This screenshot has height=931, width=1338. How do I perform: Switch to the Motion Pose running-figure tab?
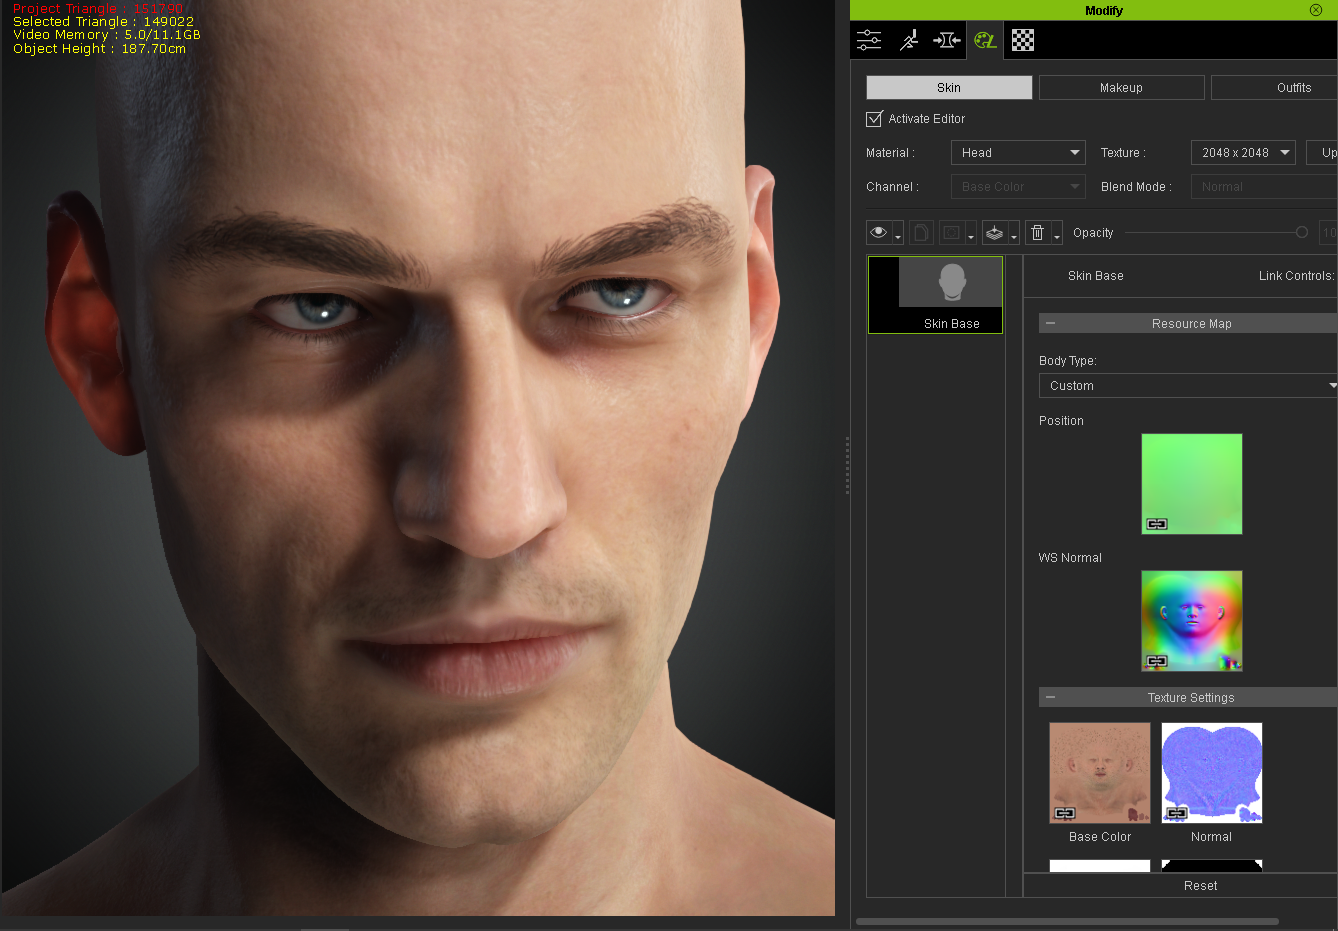click(x=908, y=40)
